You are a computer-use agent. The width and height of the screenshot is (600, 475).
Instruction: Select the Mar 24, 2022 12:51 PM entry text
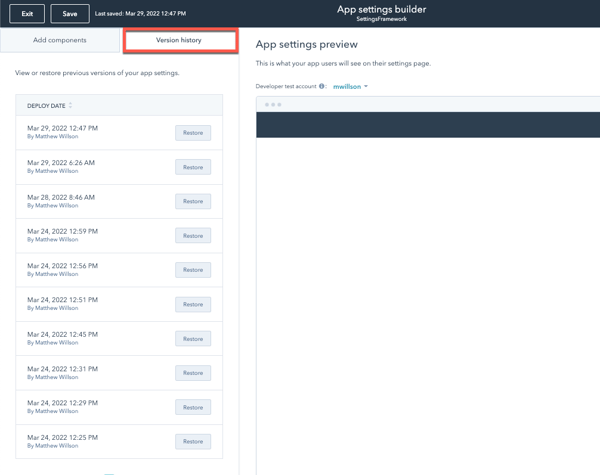[x=62, y=300]
